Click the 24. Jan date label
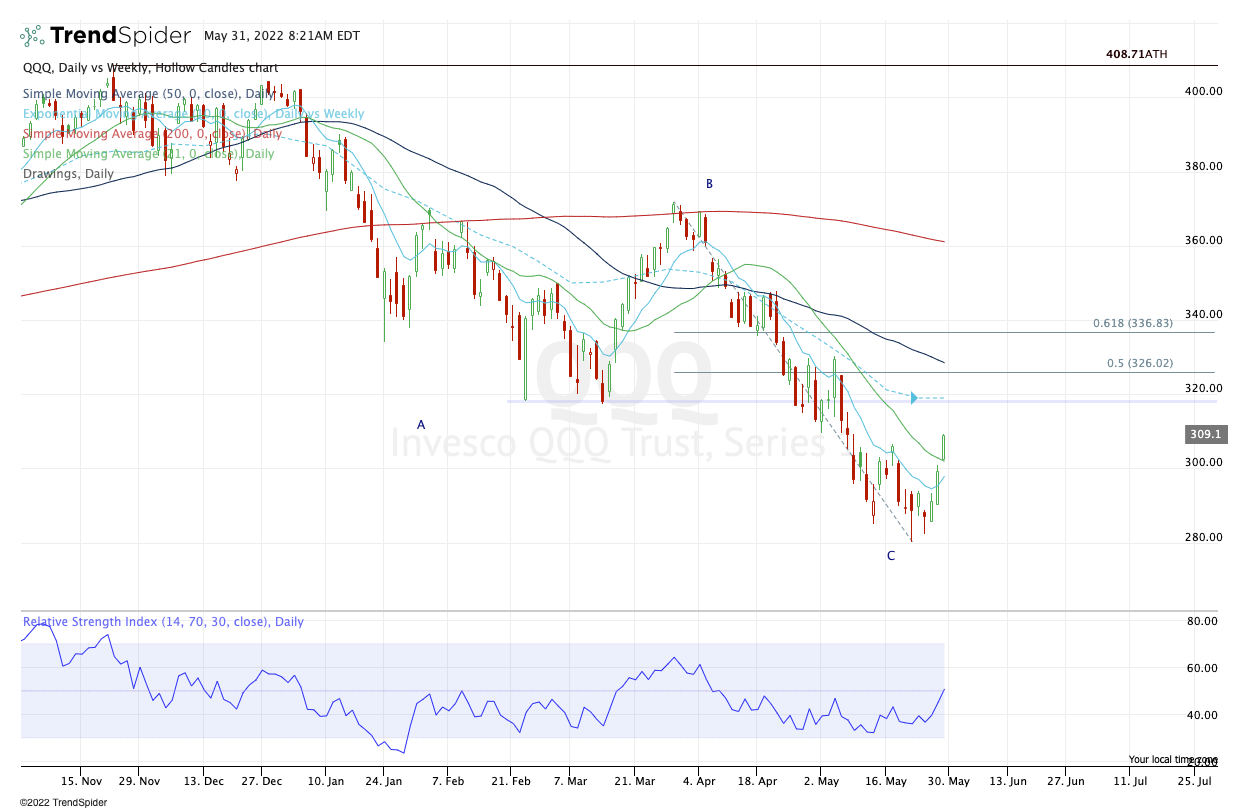The image size is (1248, 812). pos(386,780)
